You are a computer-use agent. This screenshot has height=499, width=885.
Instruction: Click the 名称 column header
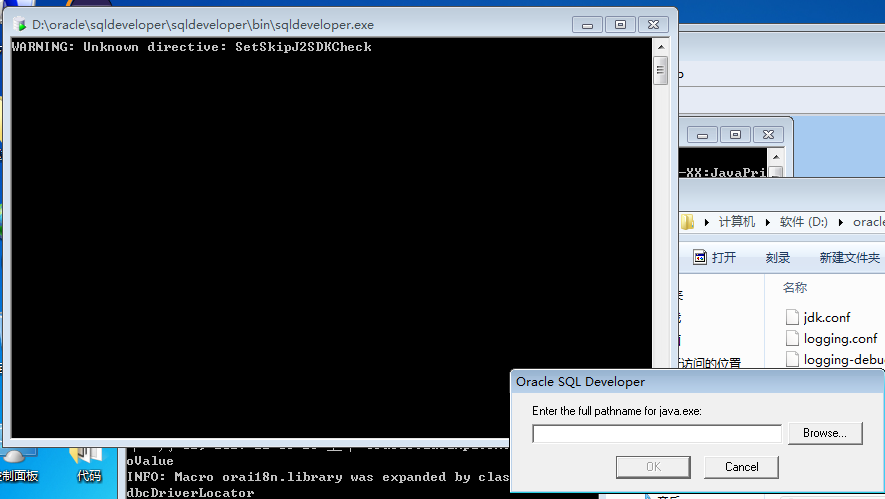click(795, 287)
